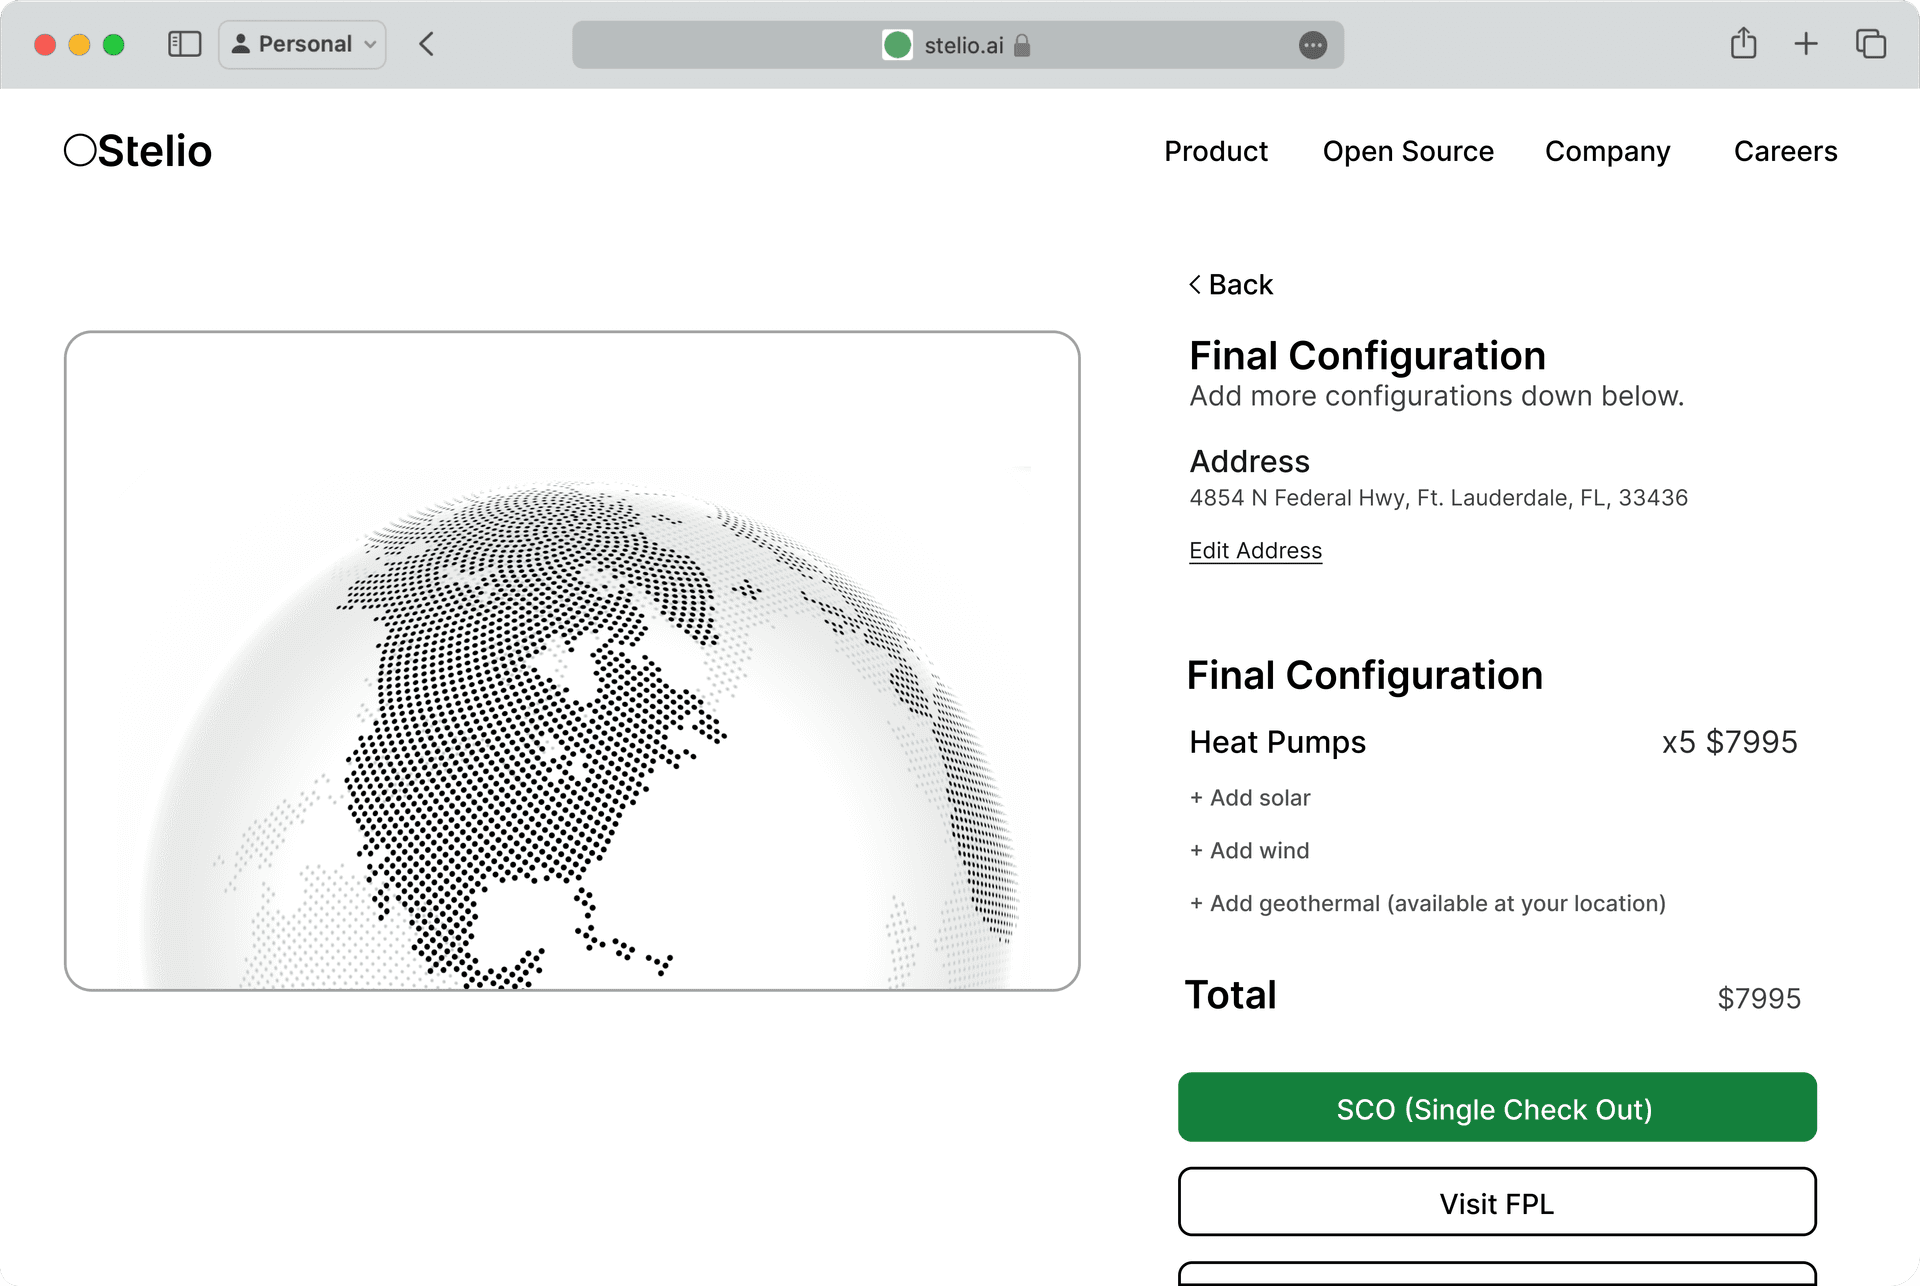
Task: Open the Product menu
Action: tap(1215, 151)
